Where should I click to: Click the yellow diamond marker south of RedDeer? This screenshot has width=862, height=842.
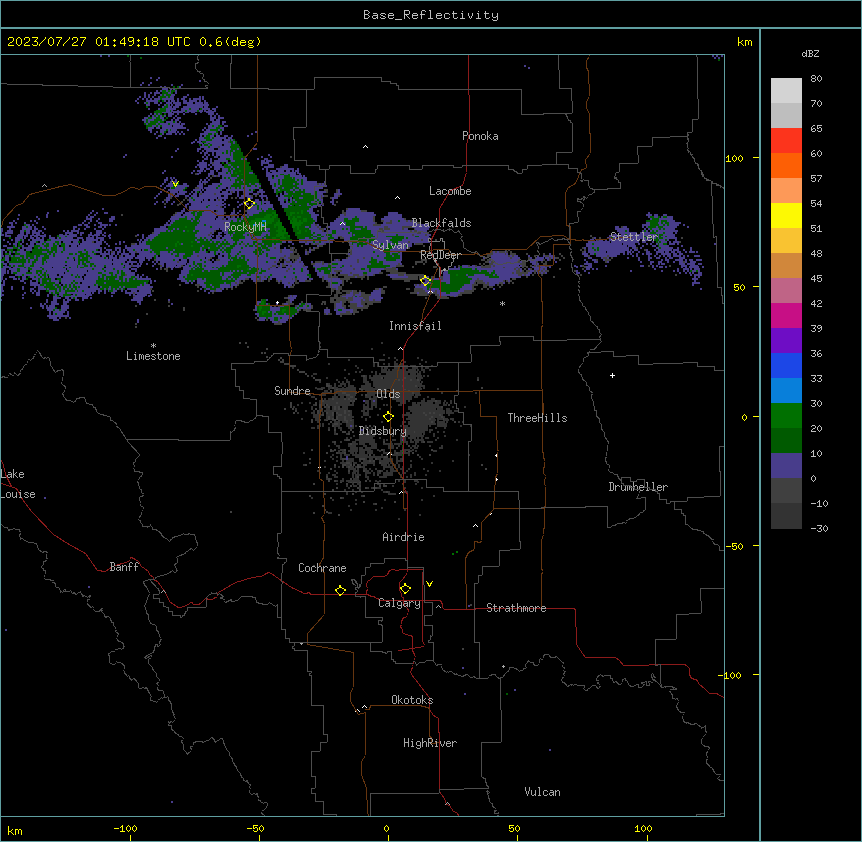coord(426,281)
